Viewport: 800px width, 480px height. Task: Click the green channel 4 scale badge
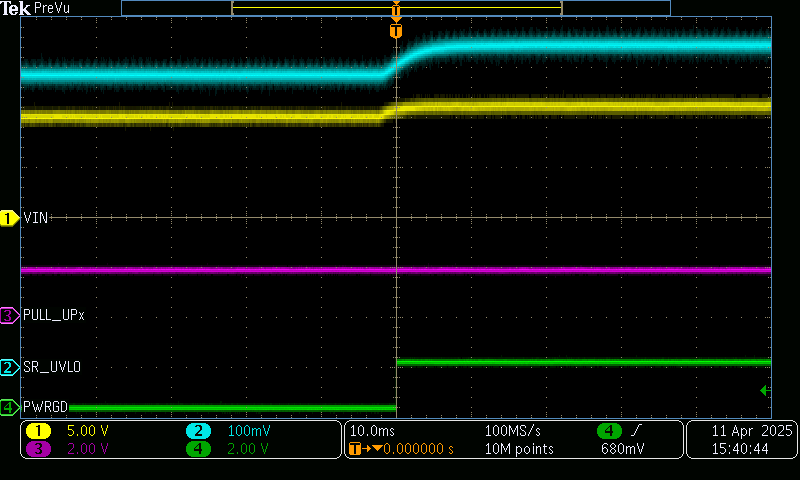point(198,449)
